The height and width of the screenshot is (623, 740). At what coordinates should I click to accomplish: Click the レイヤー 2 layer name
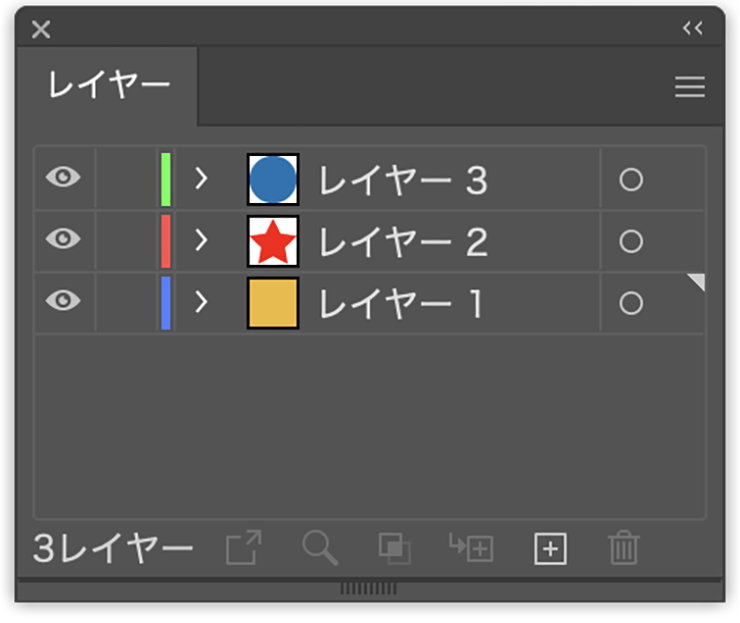403,241
